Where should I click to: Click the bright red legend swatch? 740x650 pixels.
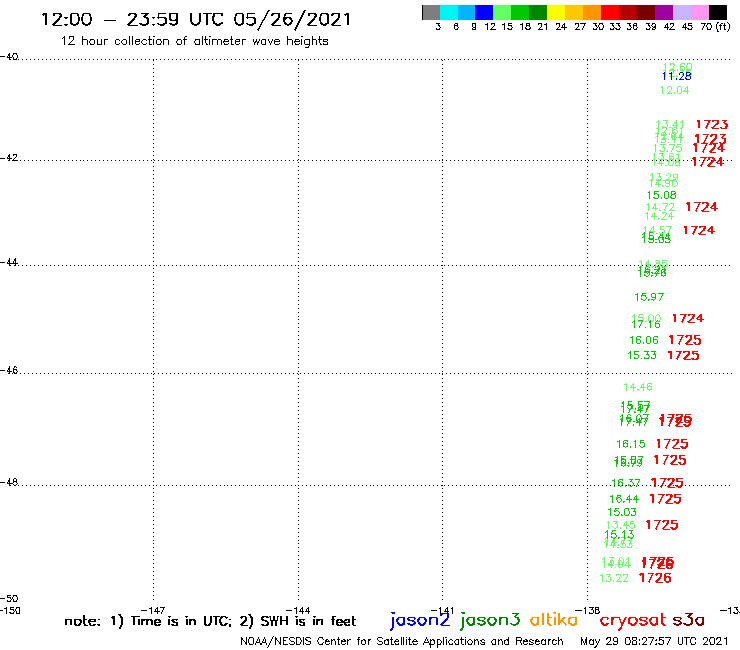pos(610,12)
